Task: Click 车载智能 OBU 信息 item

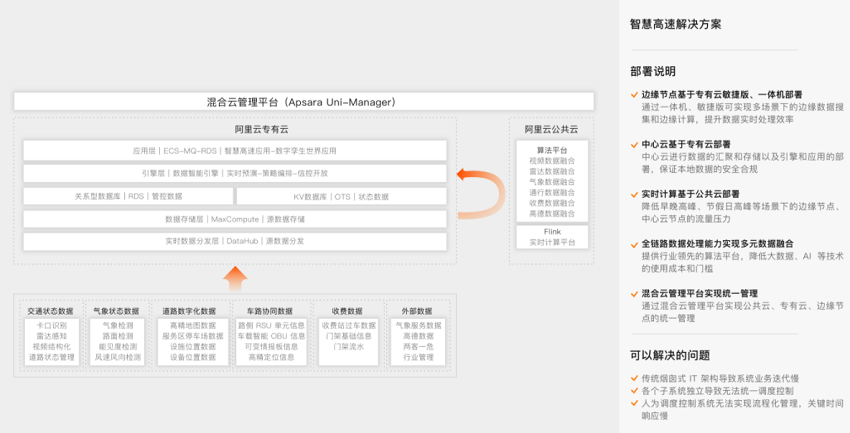Action: point(271,336)
